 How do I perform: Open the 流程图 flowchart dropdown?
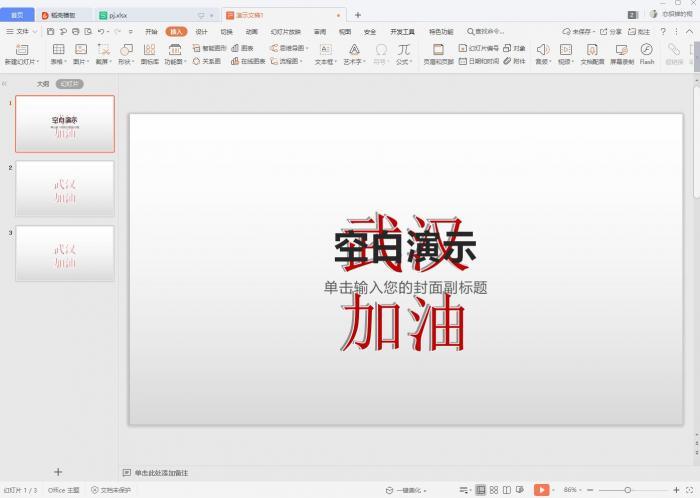pos(287,61)
